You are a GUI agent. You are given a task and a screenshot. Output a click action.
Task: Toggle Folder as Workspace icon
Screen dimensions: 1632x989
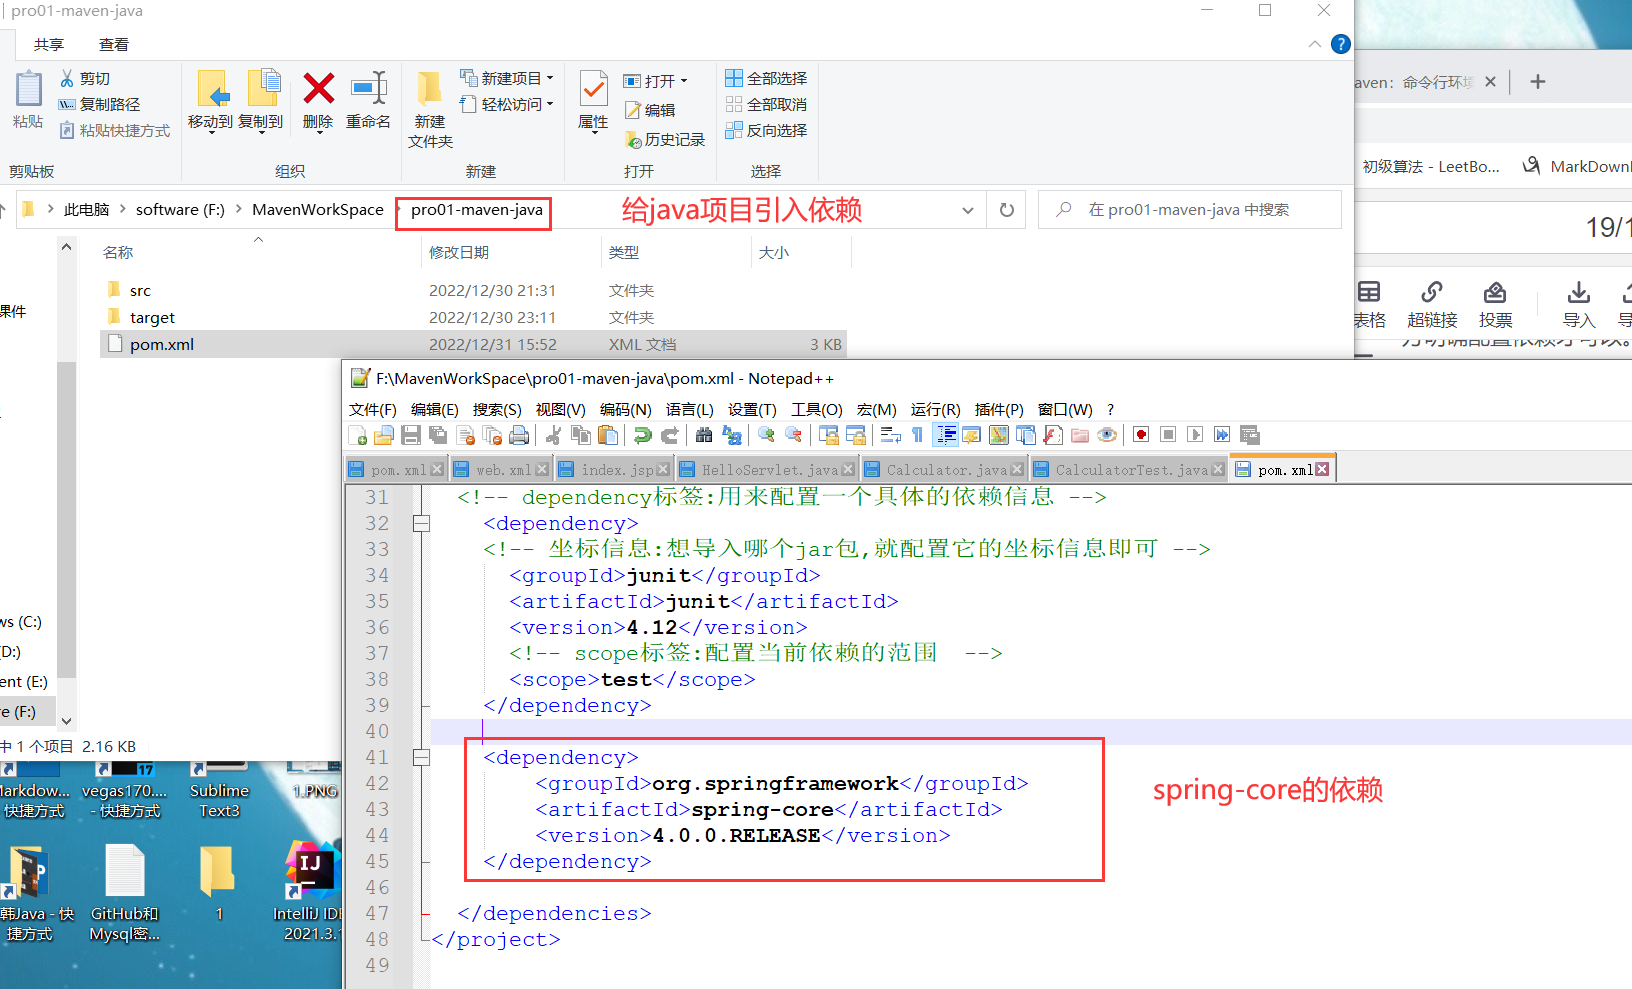coord(1080,435)
